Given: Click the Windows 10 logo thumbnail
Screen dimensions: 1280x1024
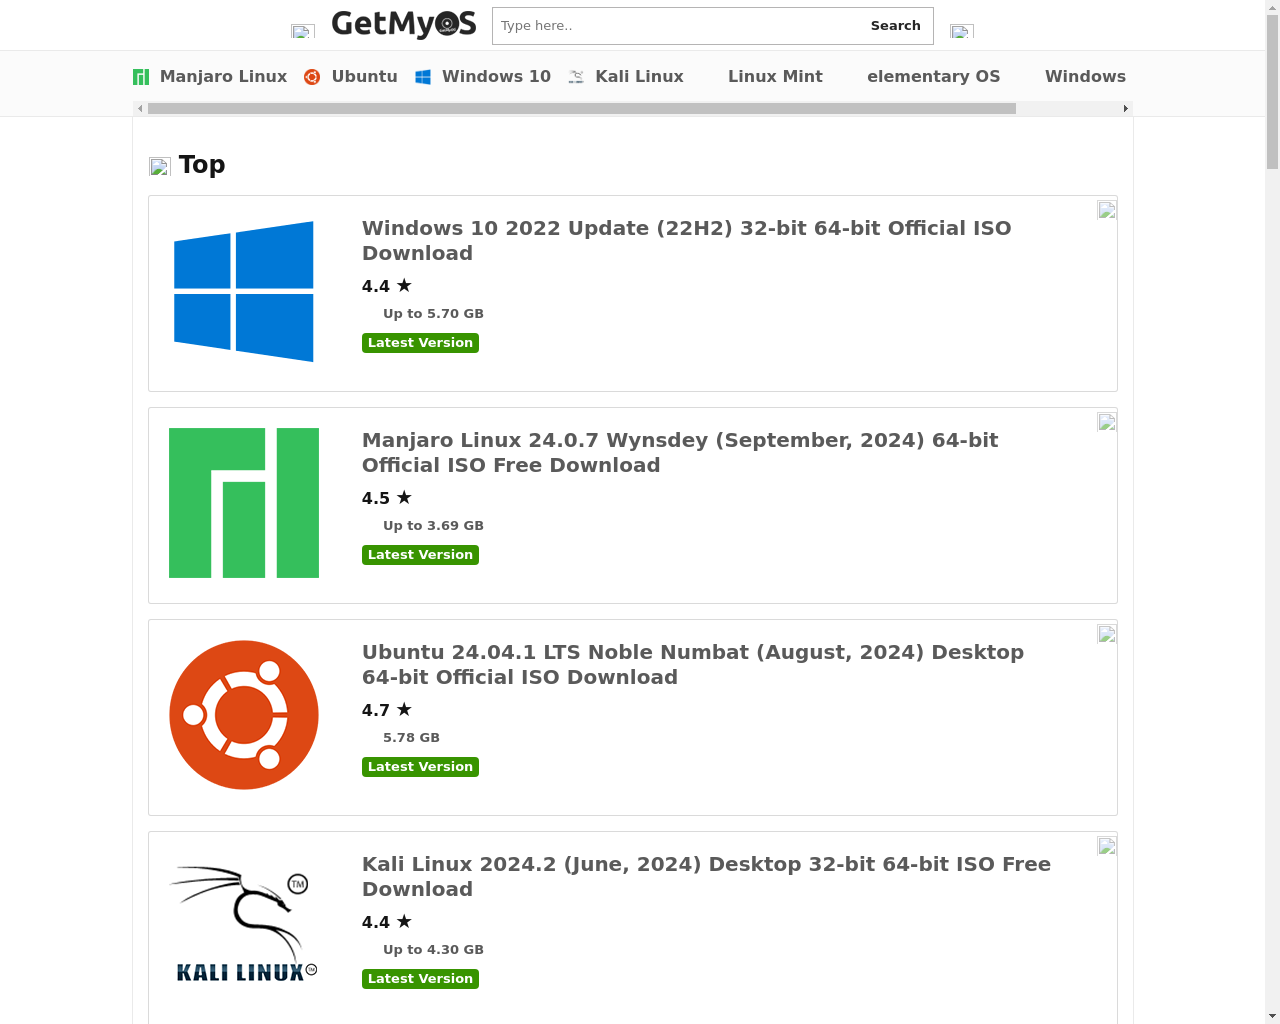Looking at the screenshot, I should tap(244, 291).
